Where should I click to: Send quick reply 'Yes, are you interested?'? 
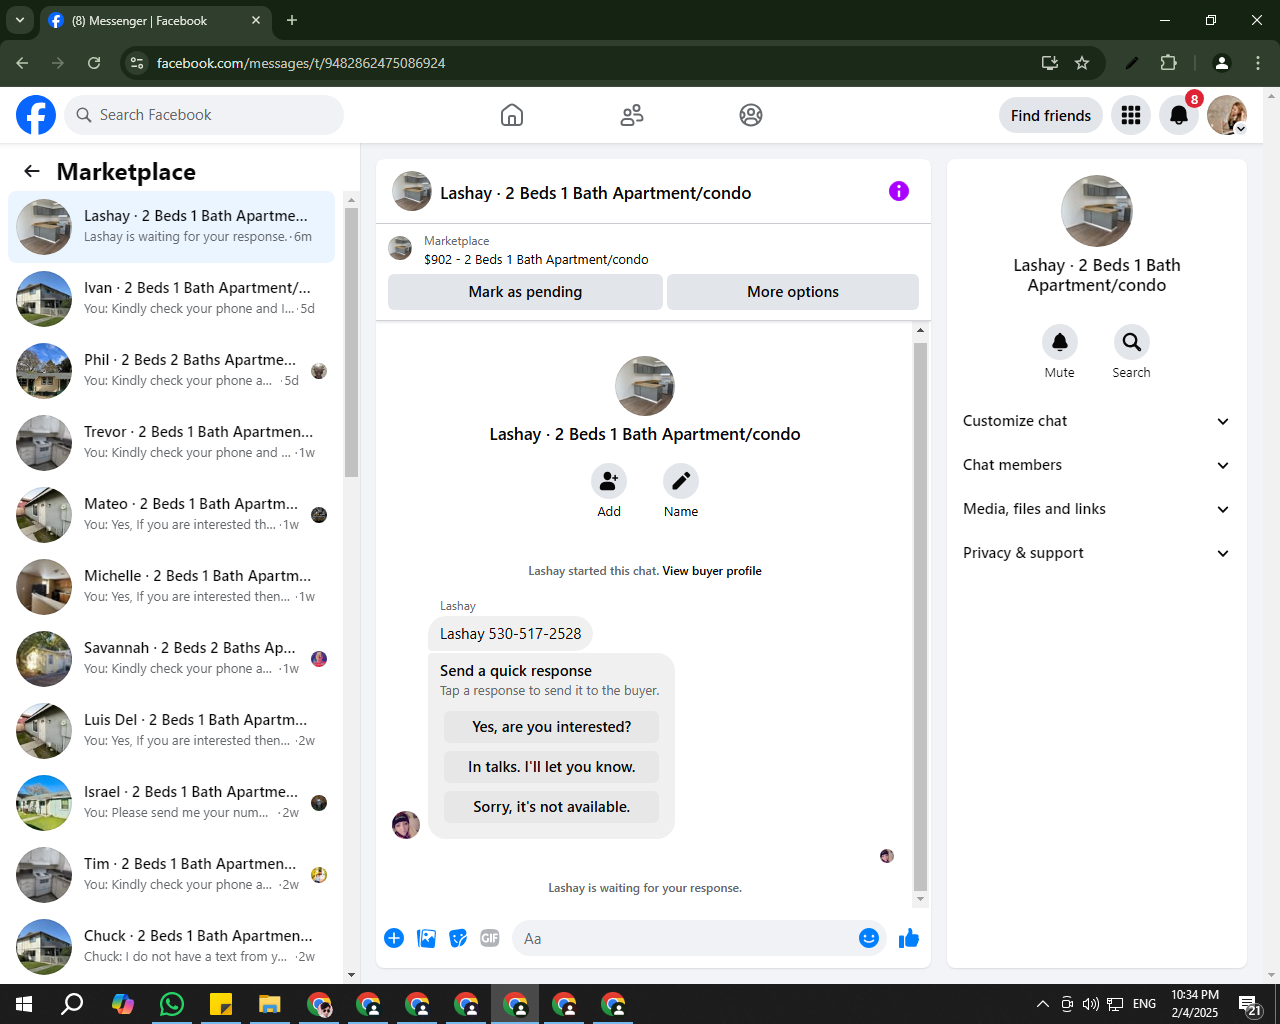[x=552, y=727]
